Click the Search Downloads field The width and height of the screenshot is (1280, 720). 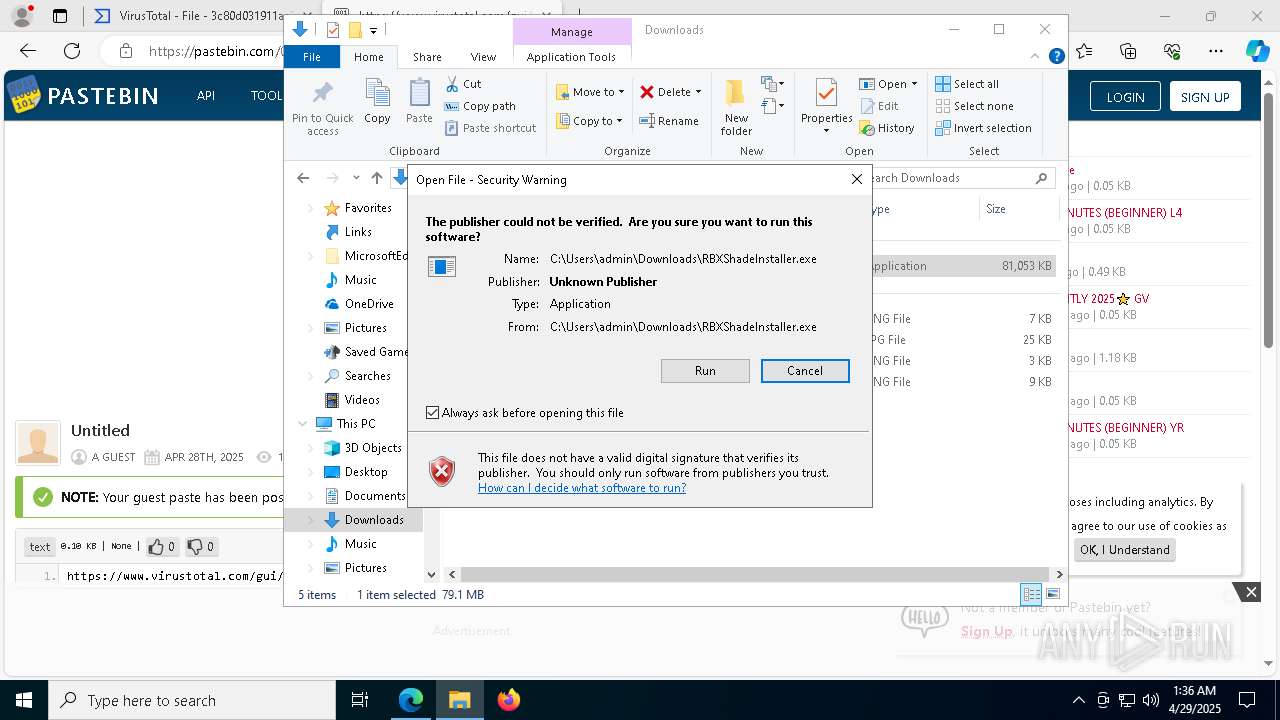(x=955, y=178)
